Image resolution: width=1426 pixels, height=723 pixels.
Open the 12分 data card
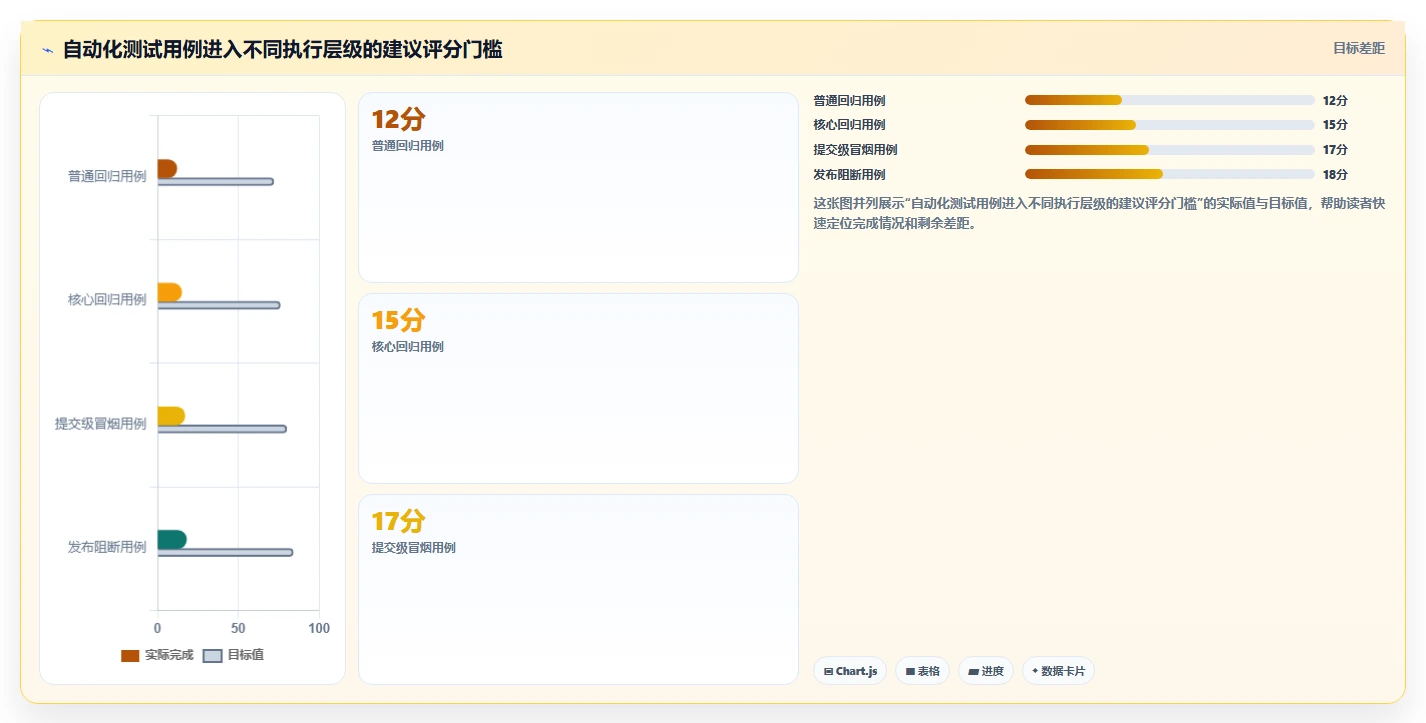578,188
